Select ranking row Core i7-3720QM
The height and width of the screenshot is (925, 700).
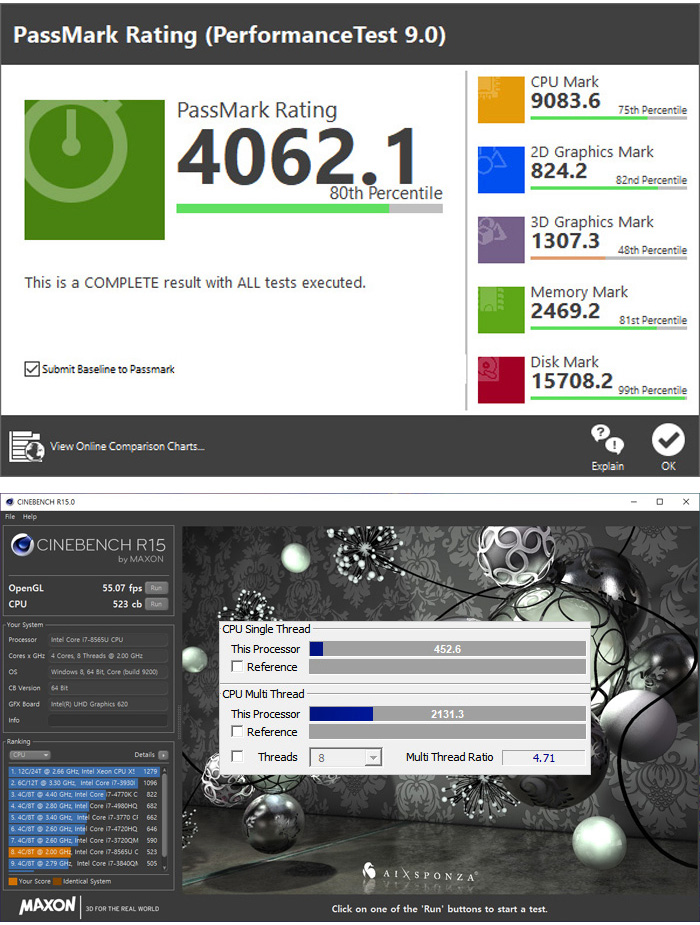coord(84,840)
